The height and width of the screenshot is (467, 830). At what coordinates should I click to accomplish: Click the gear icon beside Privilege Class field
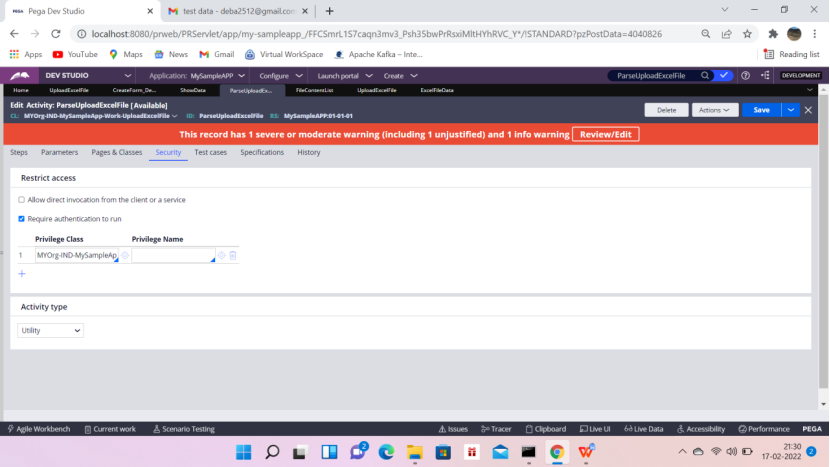tap(125, 255)
